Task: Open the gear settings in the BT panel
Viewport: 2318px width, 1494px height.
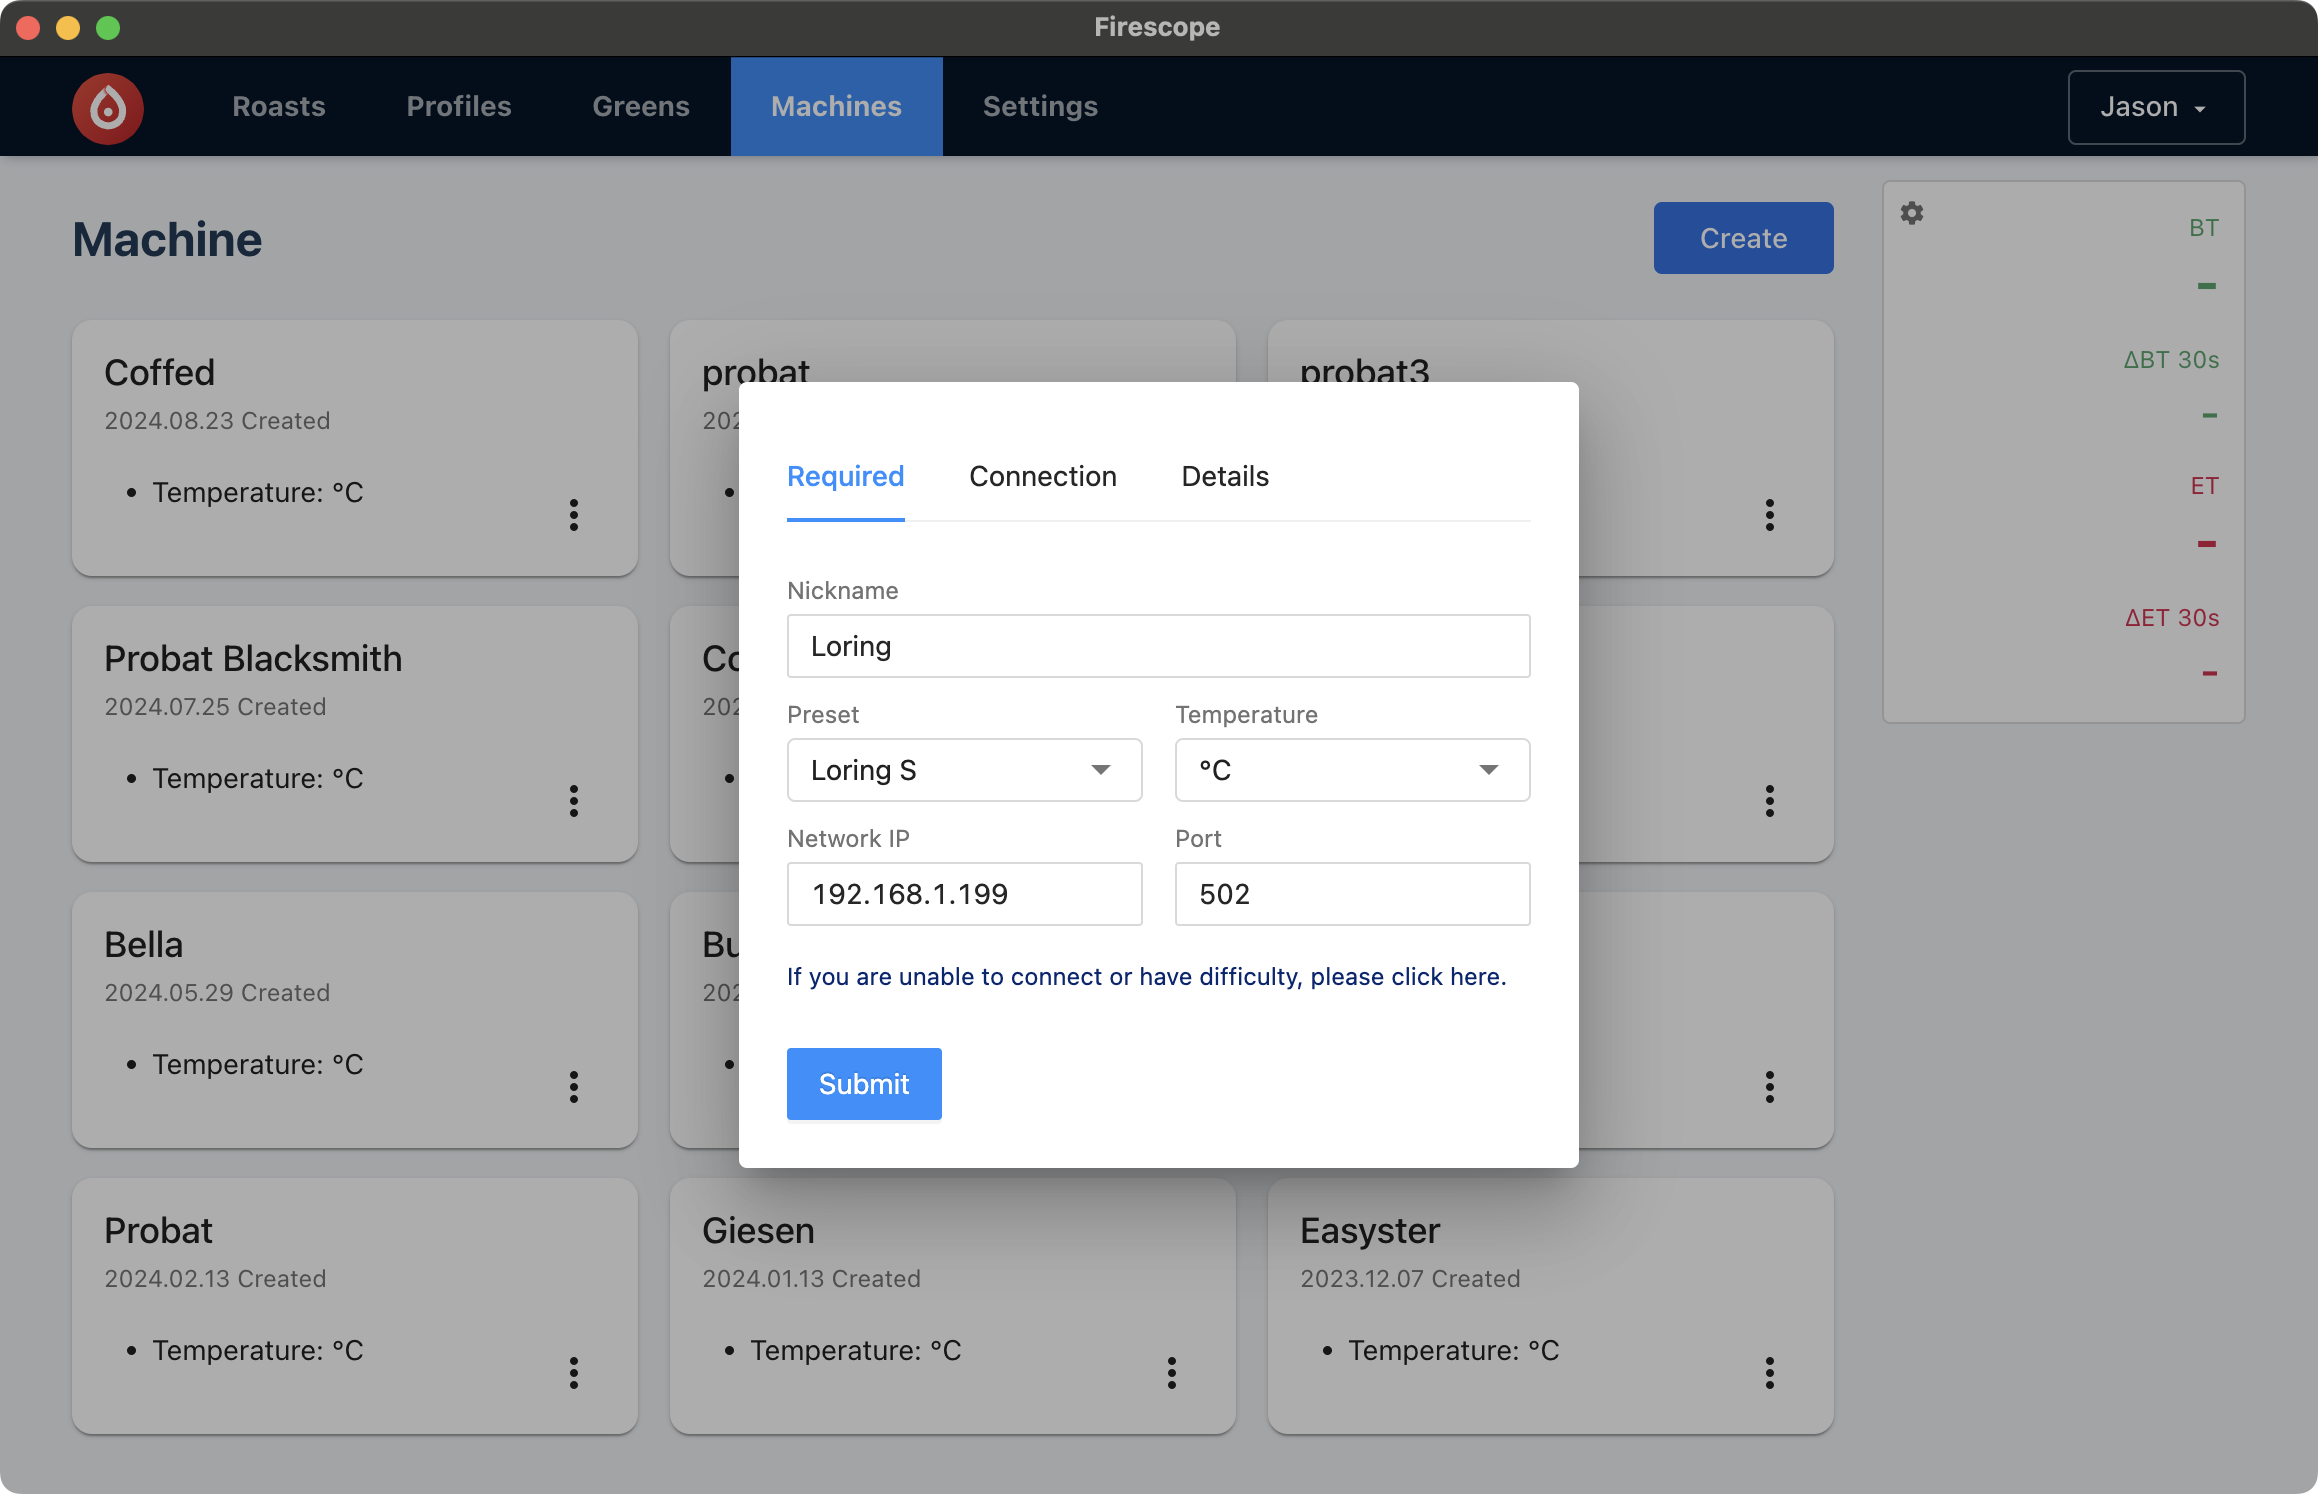Action: coord(1911,213)
